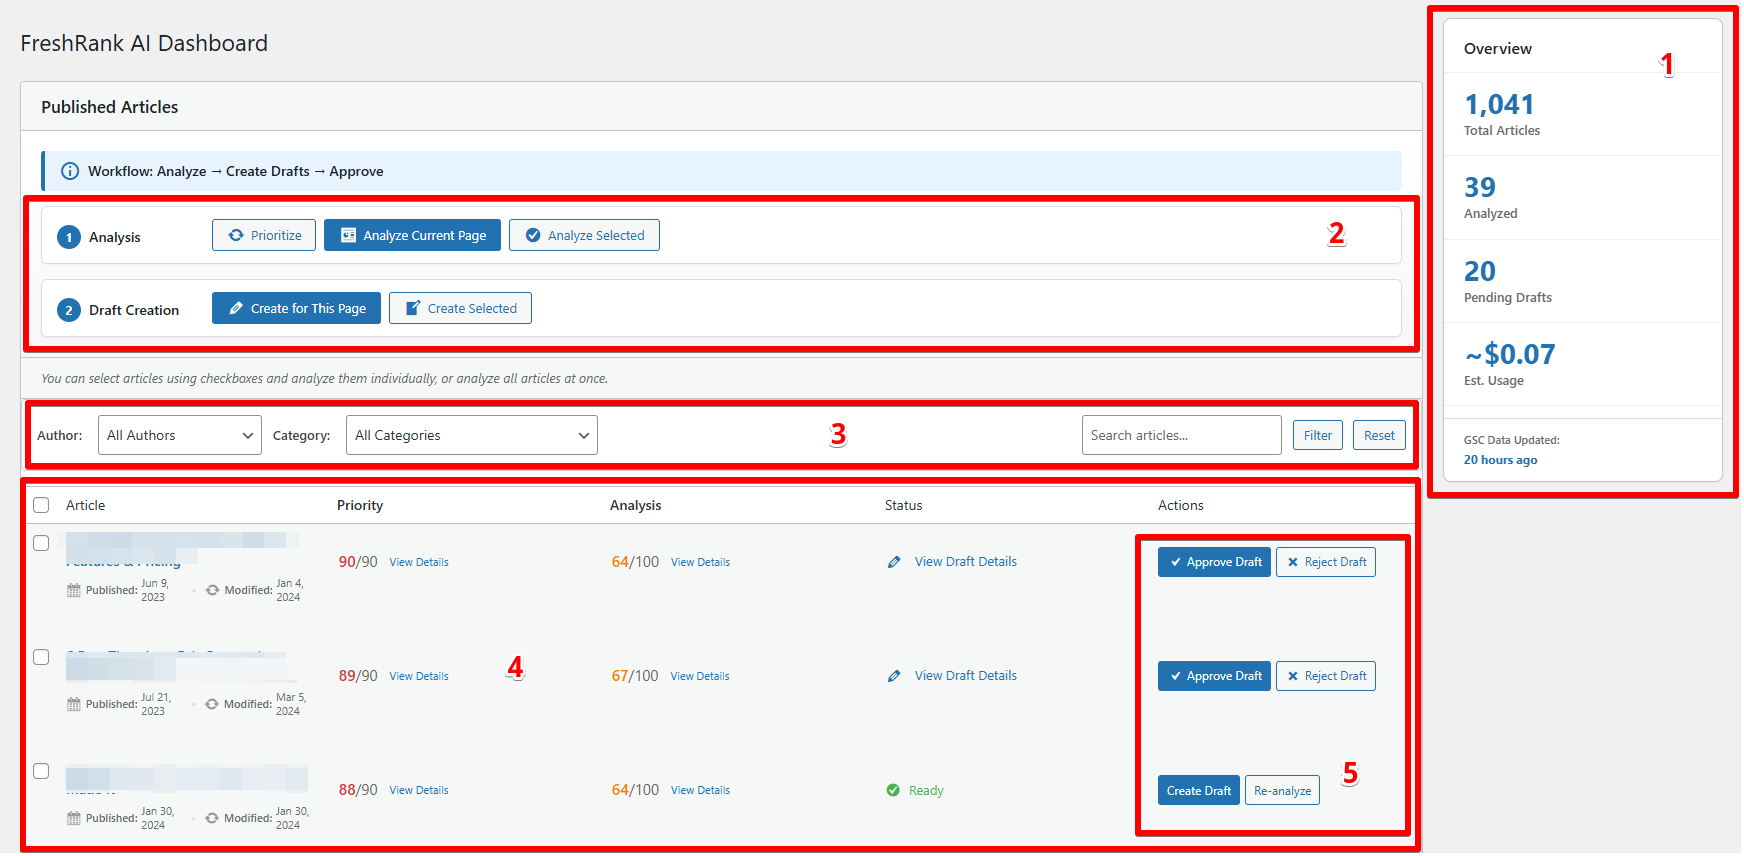Image resolution: width=1744 pixels, height=856 pixels.
Task: Click the Priority column header
Action: pyautogui.click(x=360, y=505)
